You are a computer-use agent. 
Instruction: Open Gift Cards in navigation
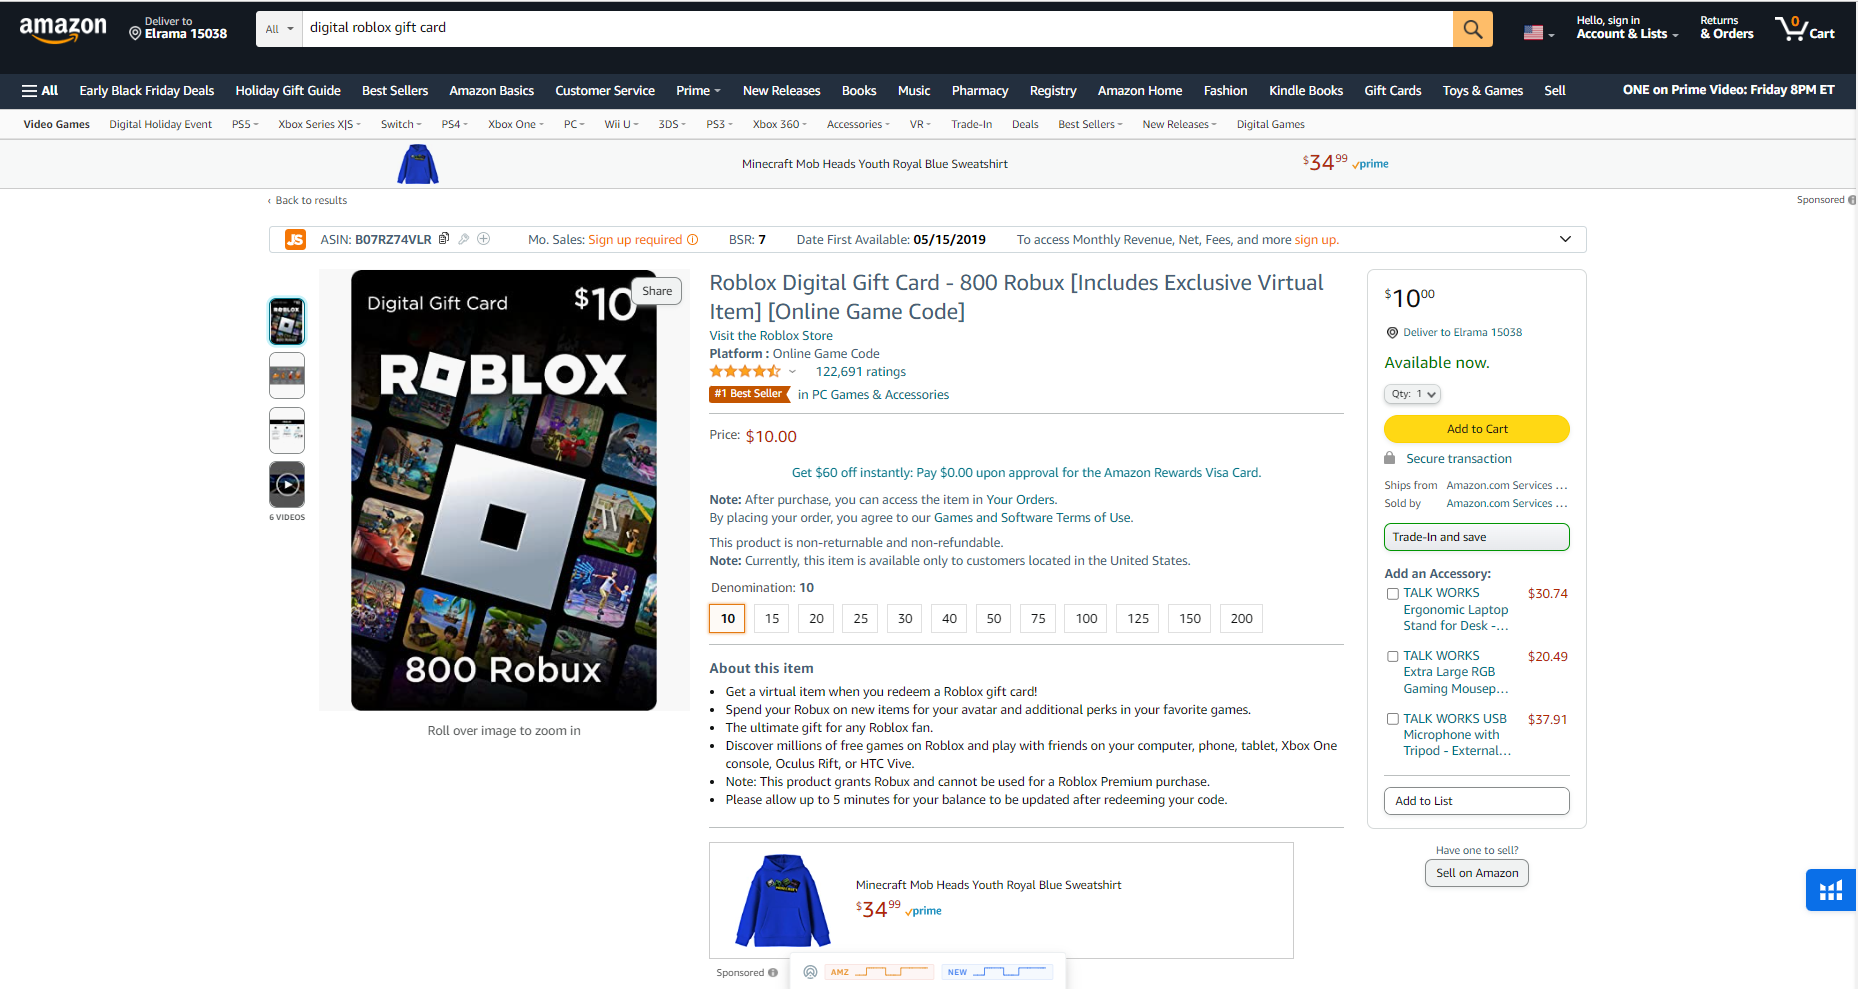pos(1393,90)
